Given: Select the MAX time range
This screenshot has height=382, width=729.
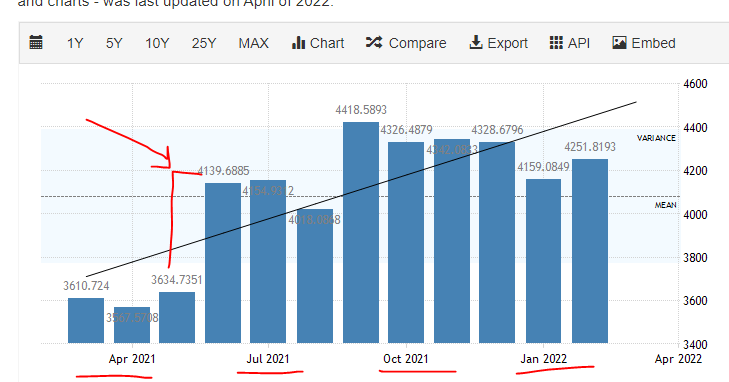Looking at the screenshot, I should point(253,43).
